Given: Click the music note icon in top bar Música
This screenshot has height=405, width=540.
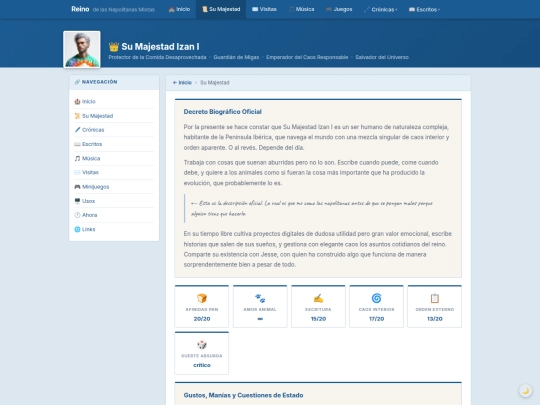Looking at the screenshot, I should (291, 9).
